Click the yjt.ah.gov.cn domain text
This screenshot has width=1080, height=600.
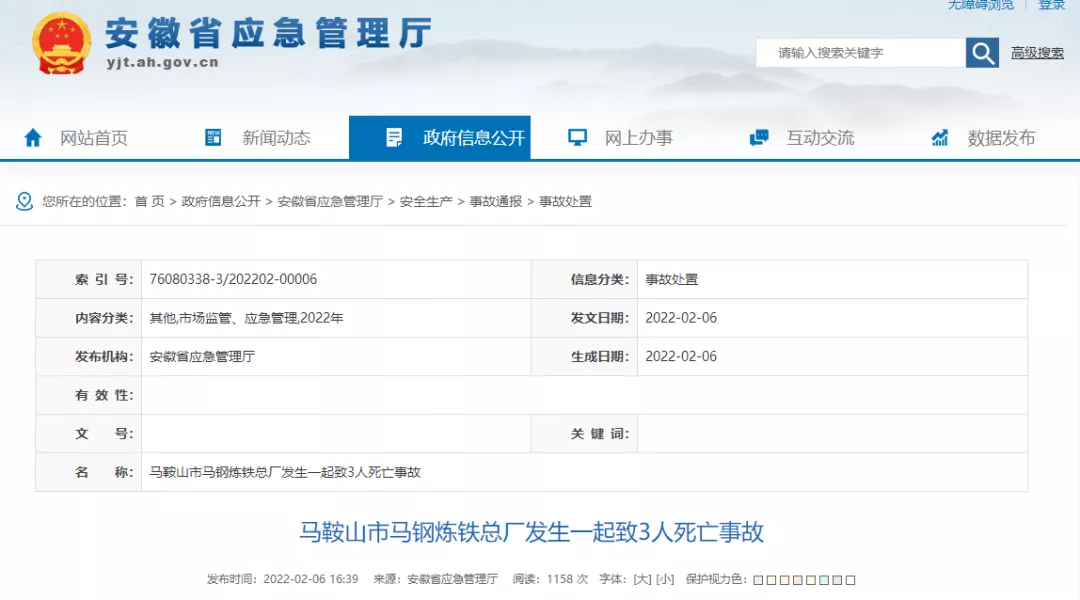pyautogui.click(x=163, y=62)
